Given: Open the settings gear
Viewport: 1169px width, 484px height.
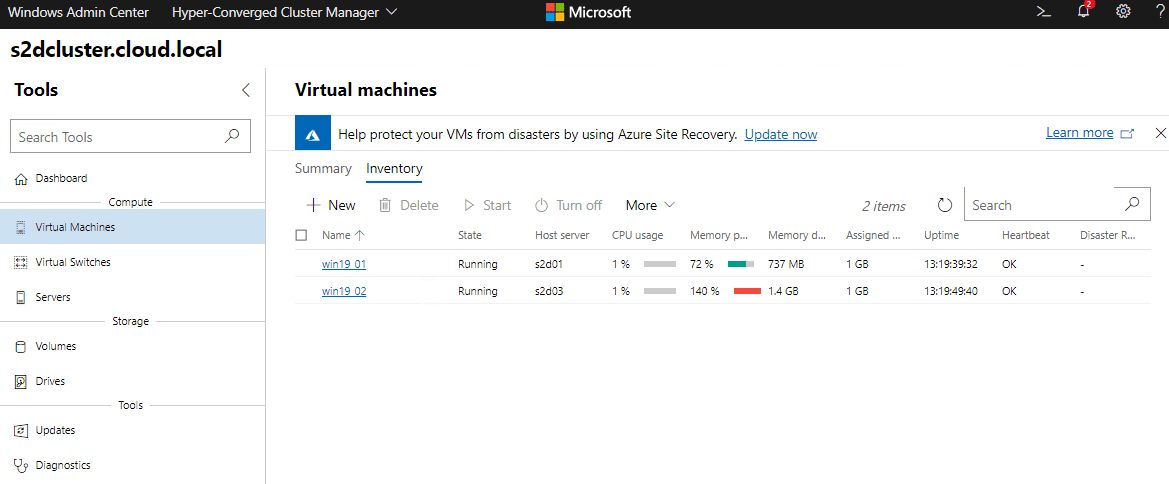Looking at the screenshot, I should tap(1123, 12).
